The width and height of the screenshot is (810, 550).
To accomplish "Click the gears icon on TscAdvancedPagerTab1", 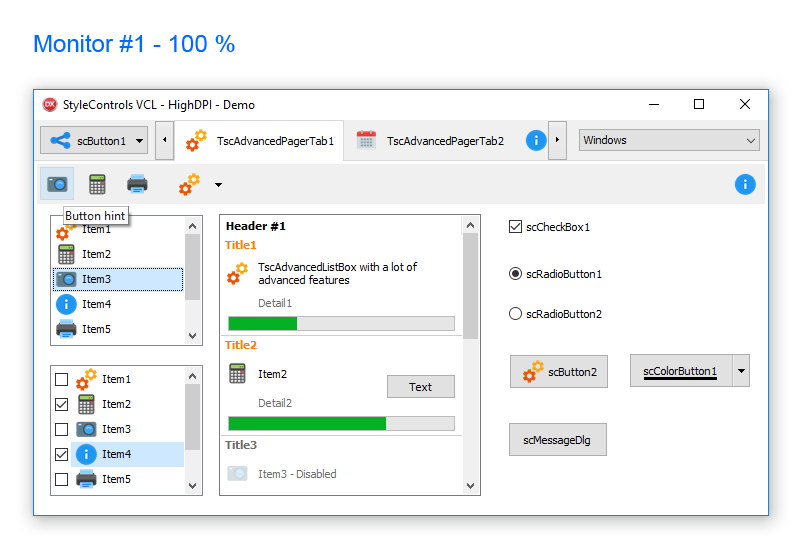I will click(x=196, y=140).
